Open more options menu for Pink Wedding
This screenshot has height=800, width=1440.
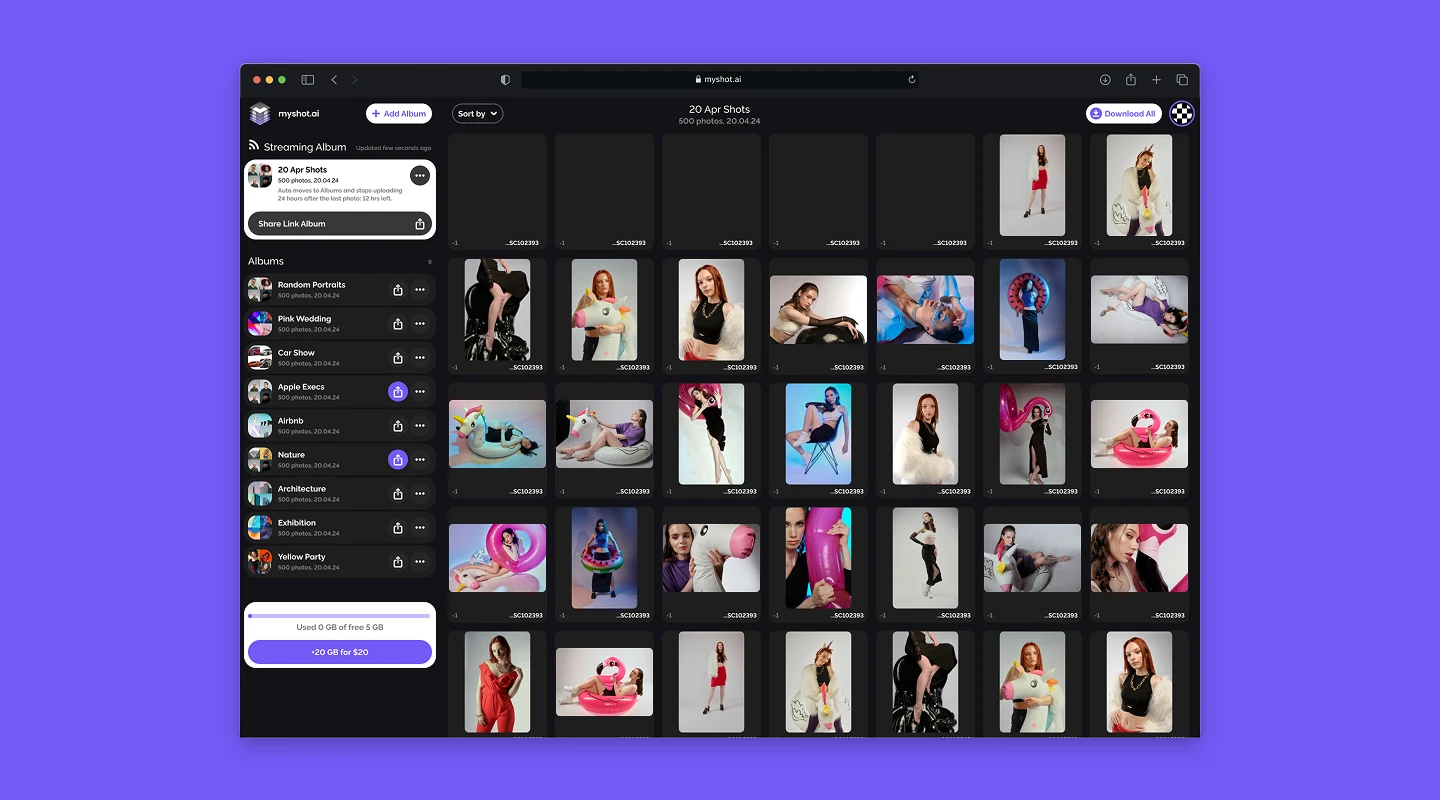click(x=420, y=324)
